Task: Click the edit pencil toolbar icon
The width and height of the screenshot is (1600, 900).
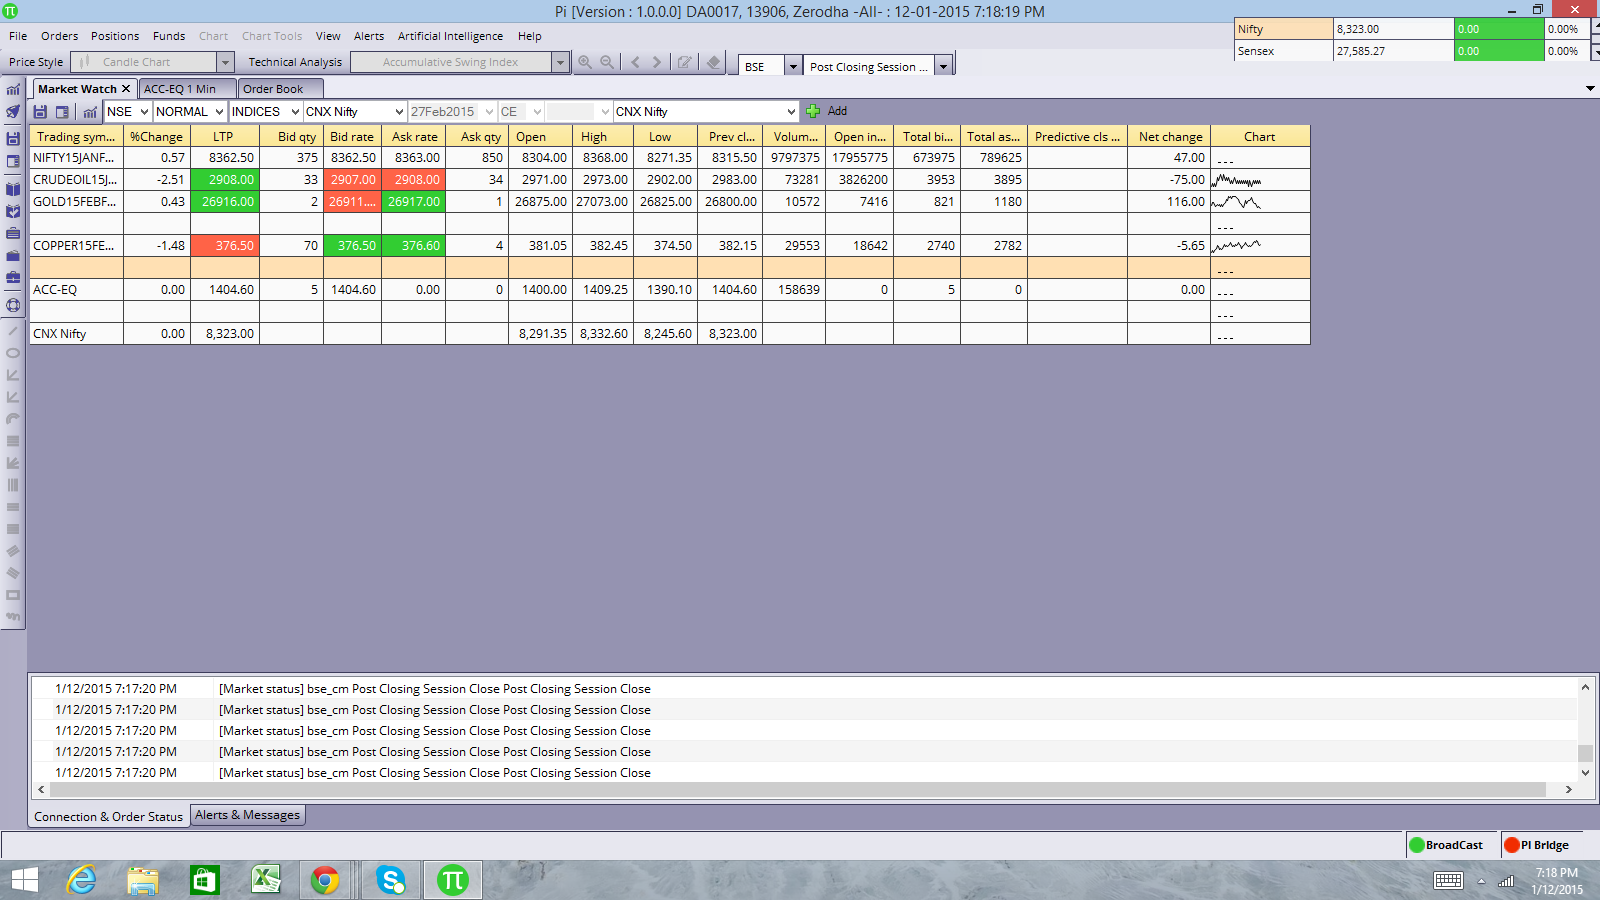Action: (685, 62)
